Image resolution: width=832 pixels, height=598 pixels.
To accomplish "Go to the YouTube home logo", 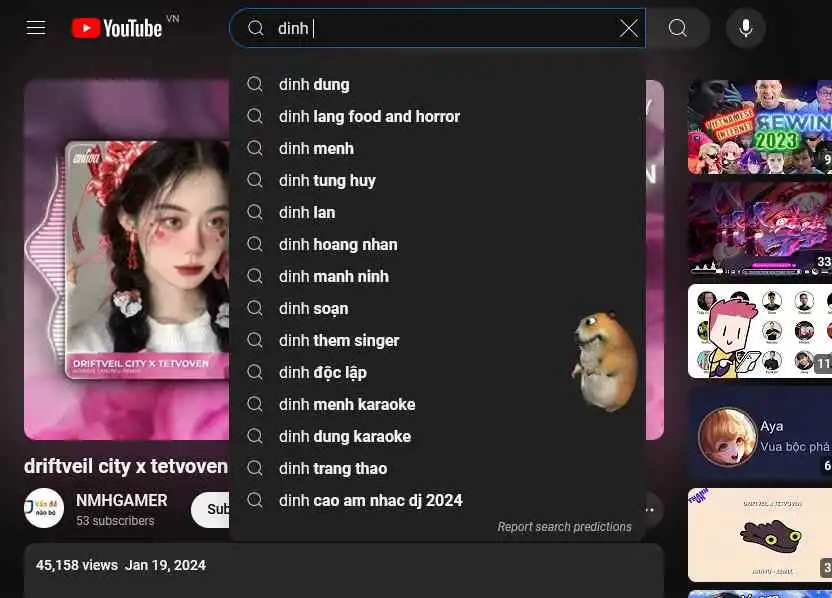I will (x=117, y=28).
